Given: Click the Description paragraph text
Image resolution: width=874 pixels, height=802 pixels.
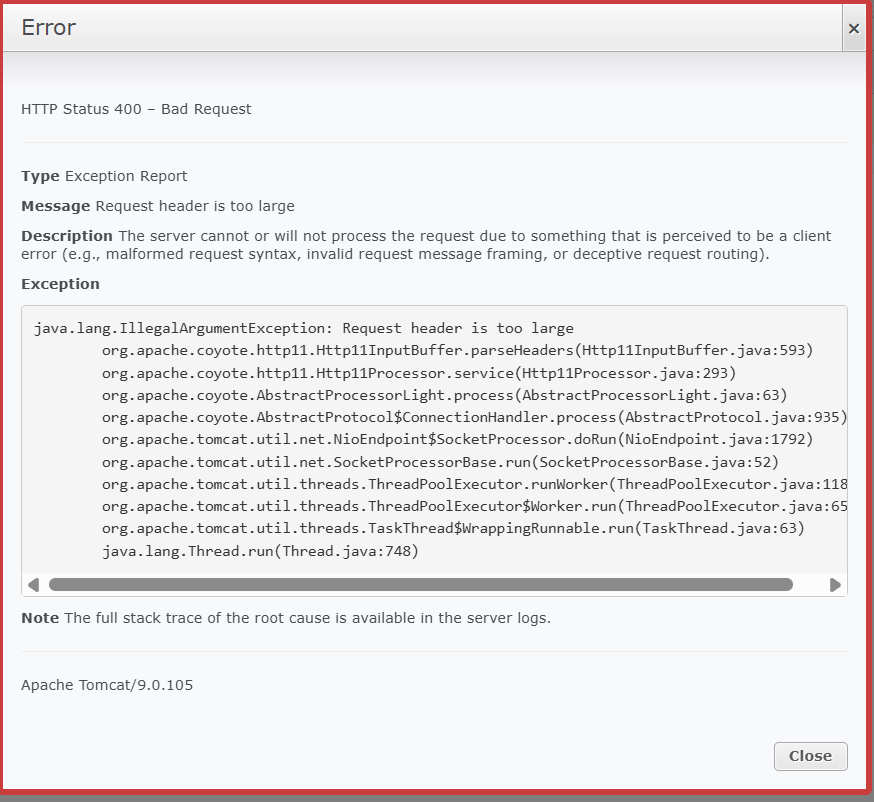Looking at the screenshot, I should pyautogui.click(x=426, y=245).
